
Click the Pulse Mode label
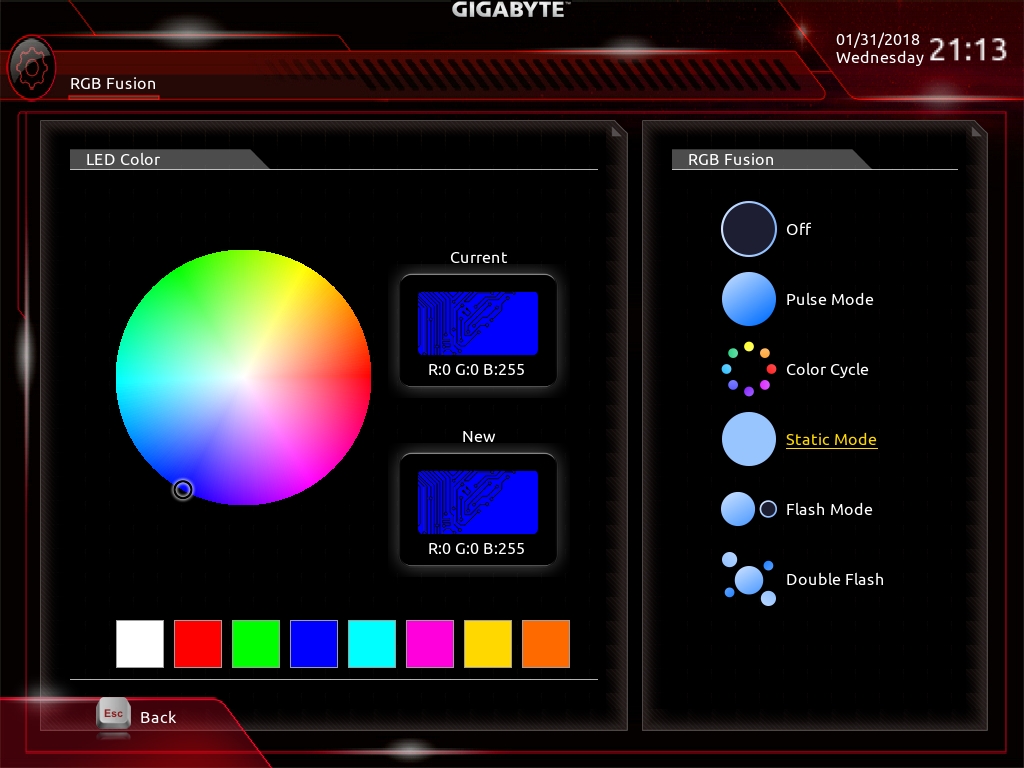[x=829, y=299]
